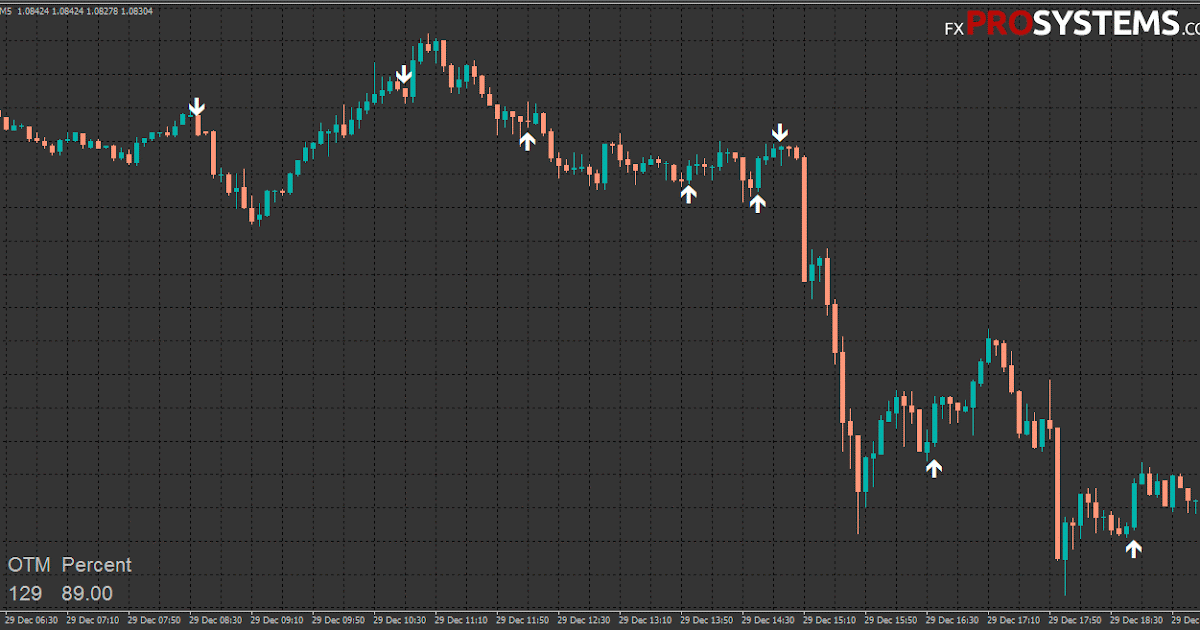The width and height of the screenshot is (1200, 630).
Task: Select the OTM value 129
Action: [25, 594]
